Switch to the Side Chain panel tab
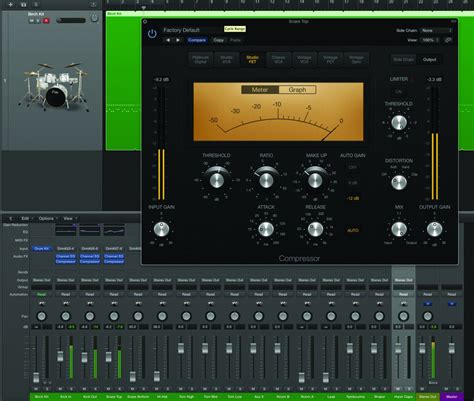This screenshot has width=474, height=401. pyautogui.click(x=404, y=60)
